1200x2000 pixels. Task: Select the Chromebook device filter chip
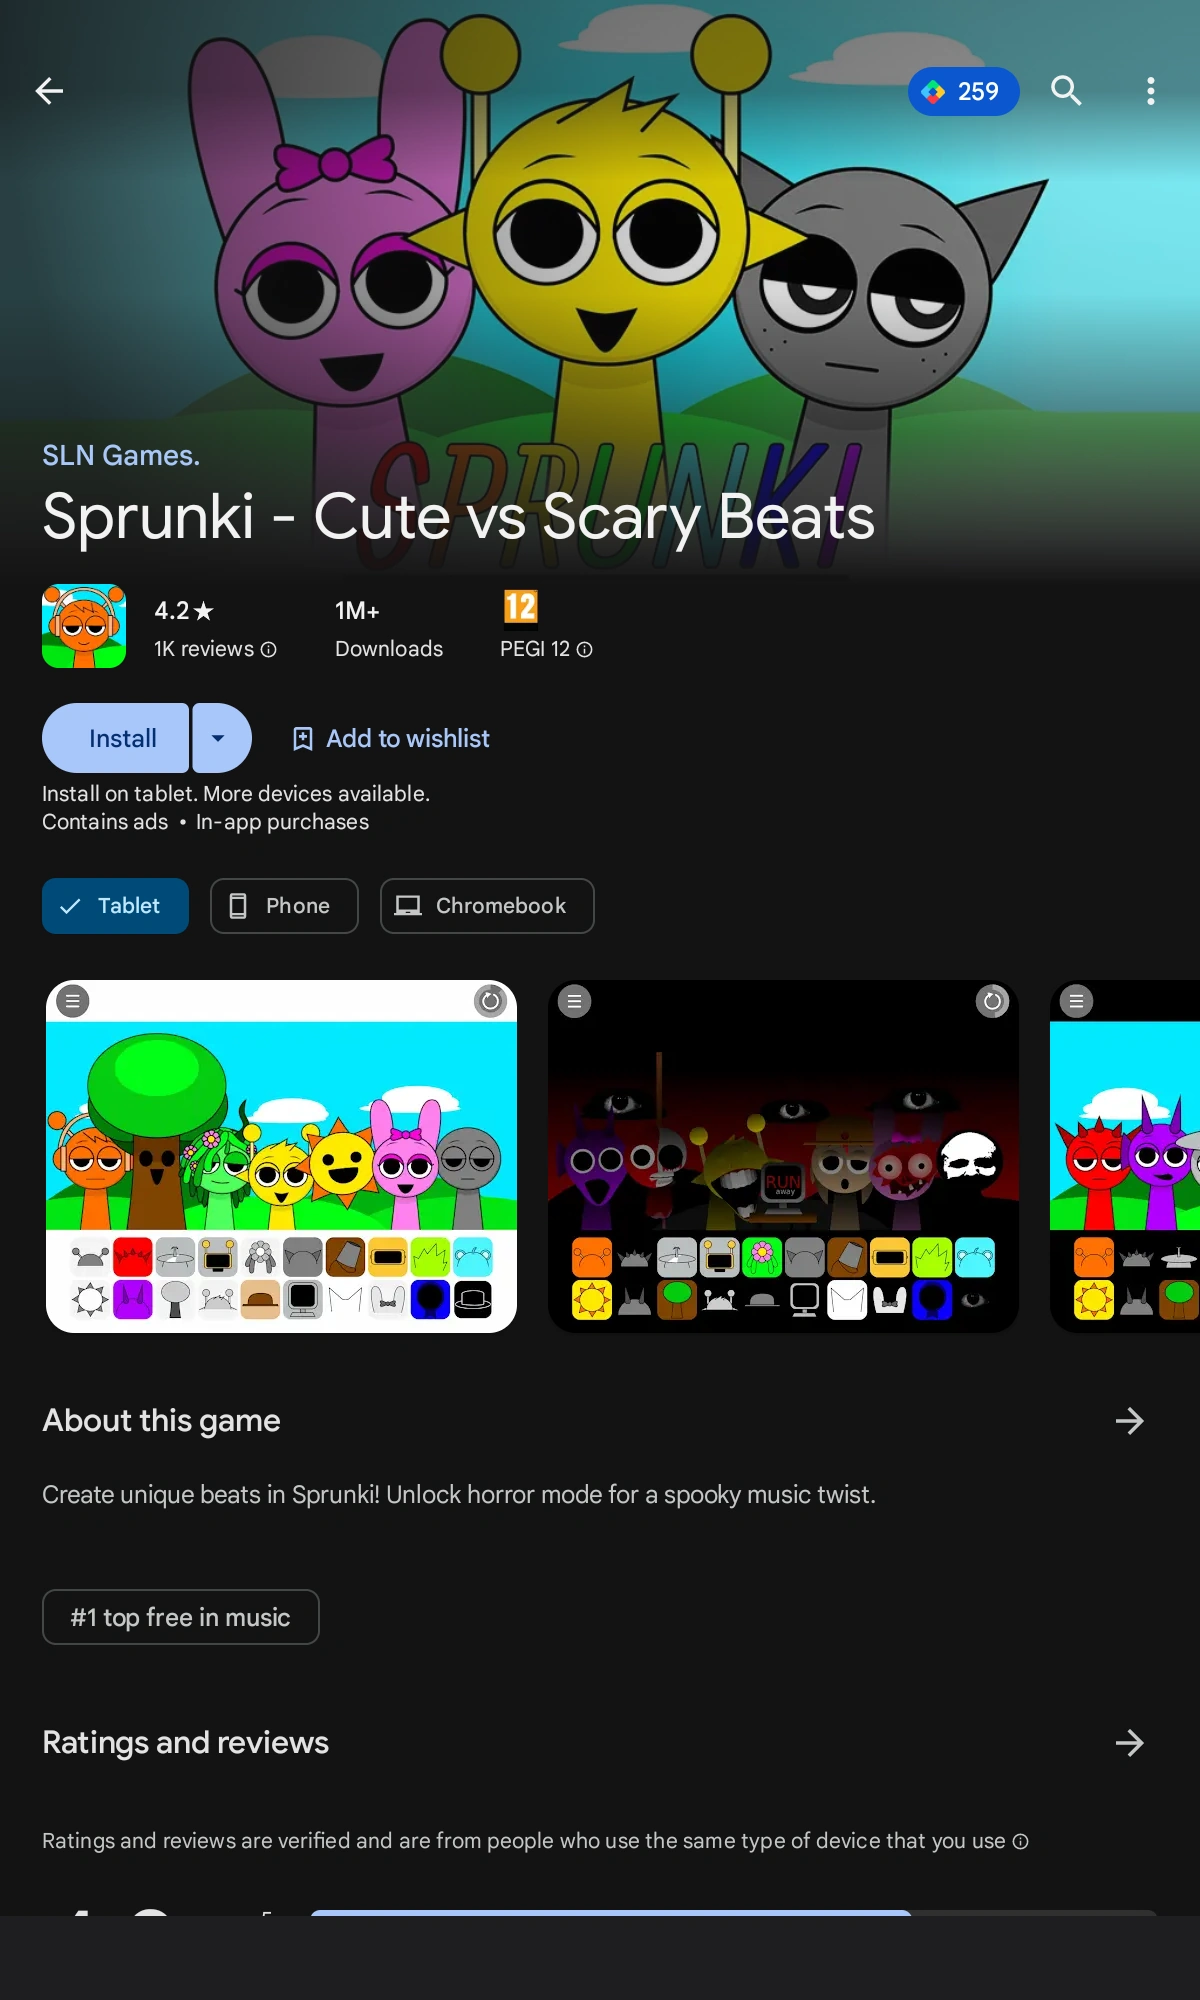[x=487, y=906]
